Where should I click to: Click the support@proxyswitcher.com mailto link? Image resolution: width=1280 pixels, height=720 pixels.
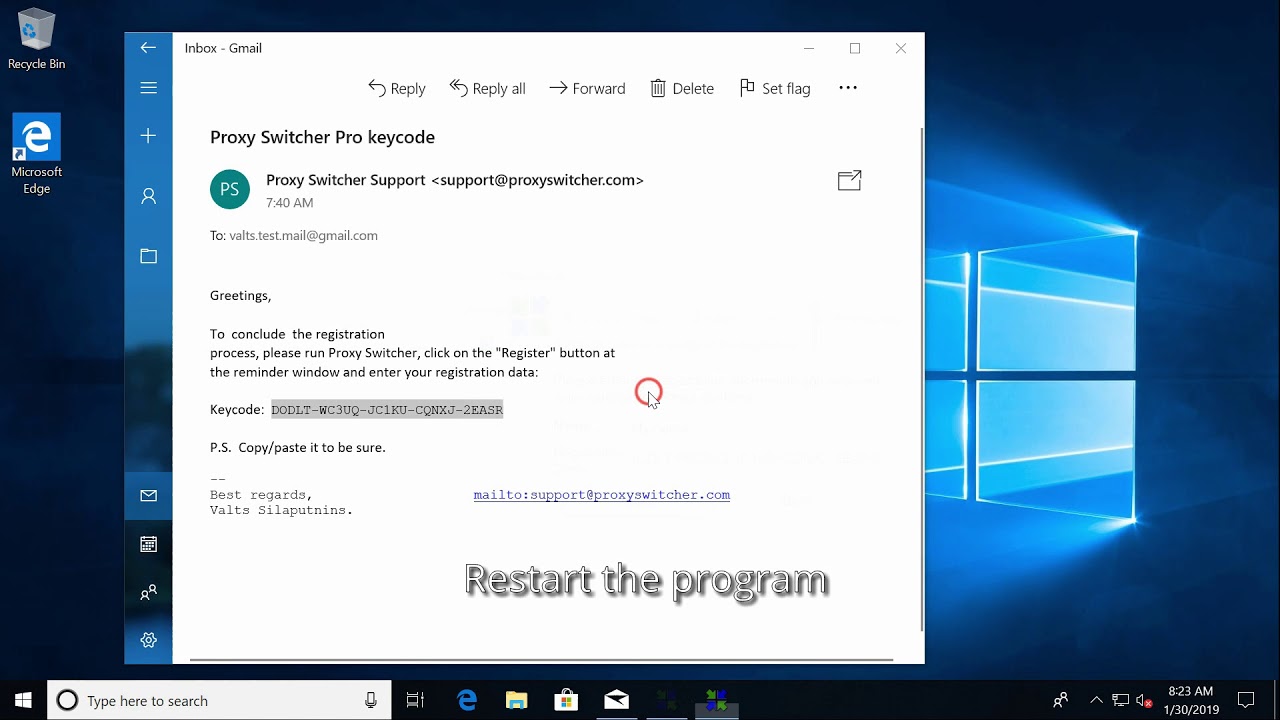pos(601,495)
